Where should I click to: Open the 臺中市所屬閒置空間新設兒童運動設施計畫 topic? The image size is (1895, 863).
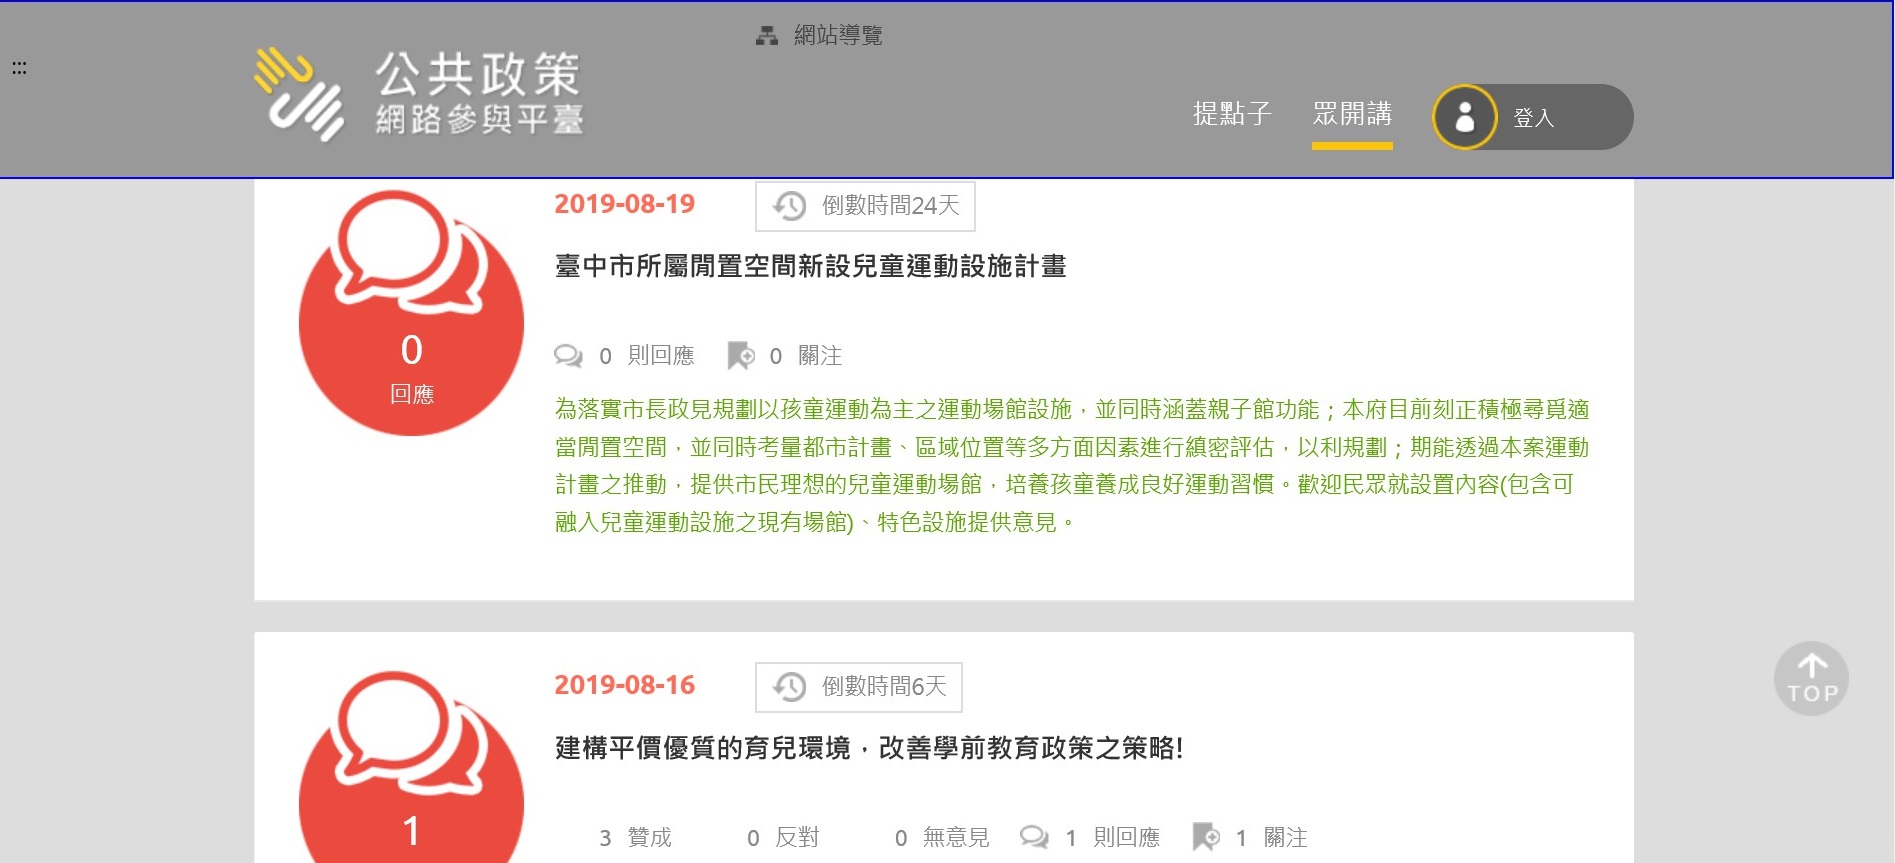810,266
